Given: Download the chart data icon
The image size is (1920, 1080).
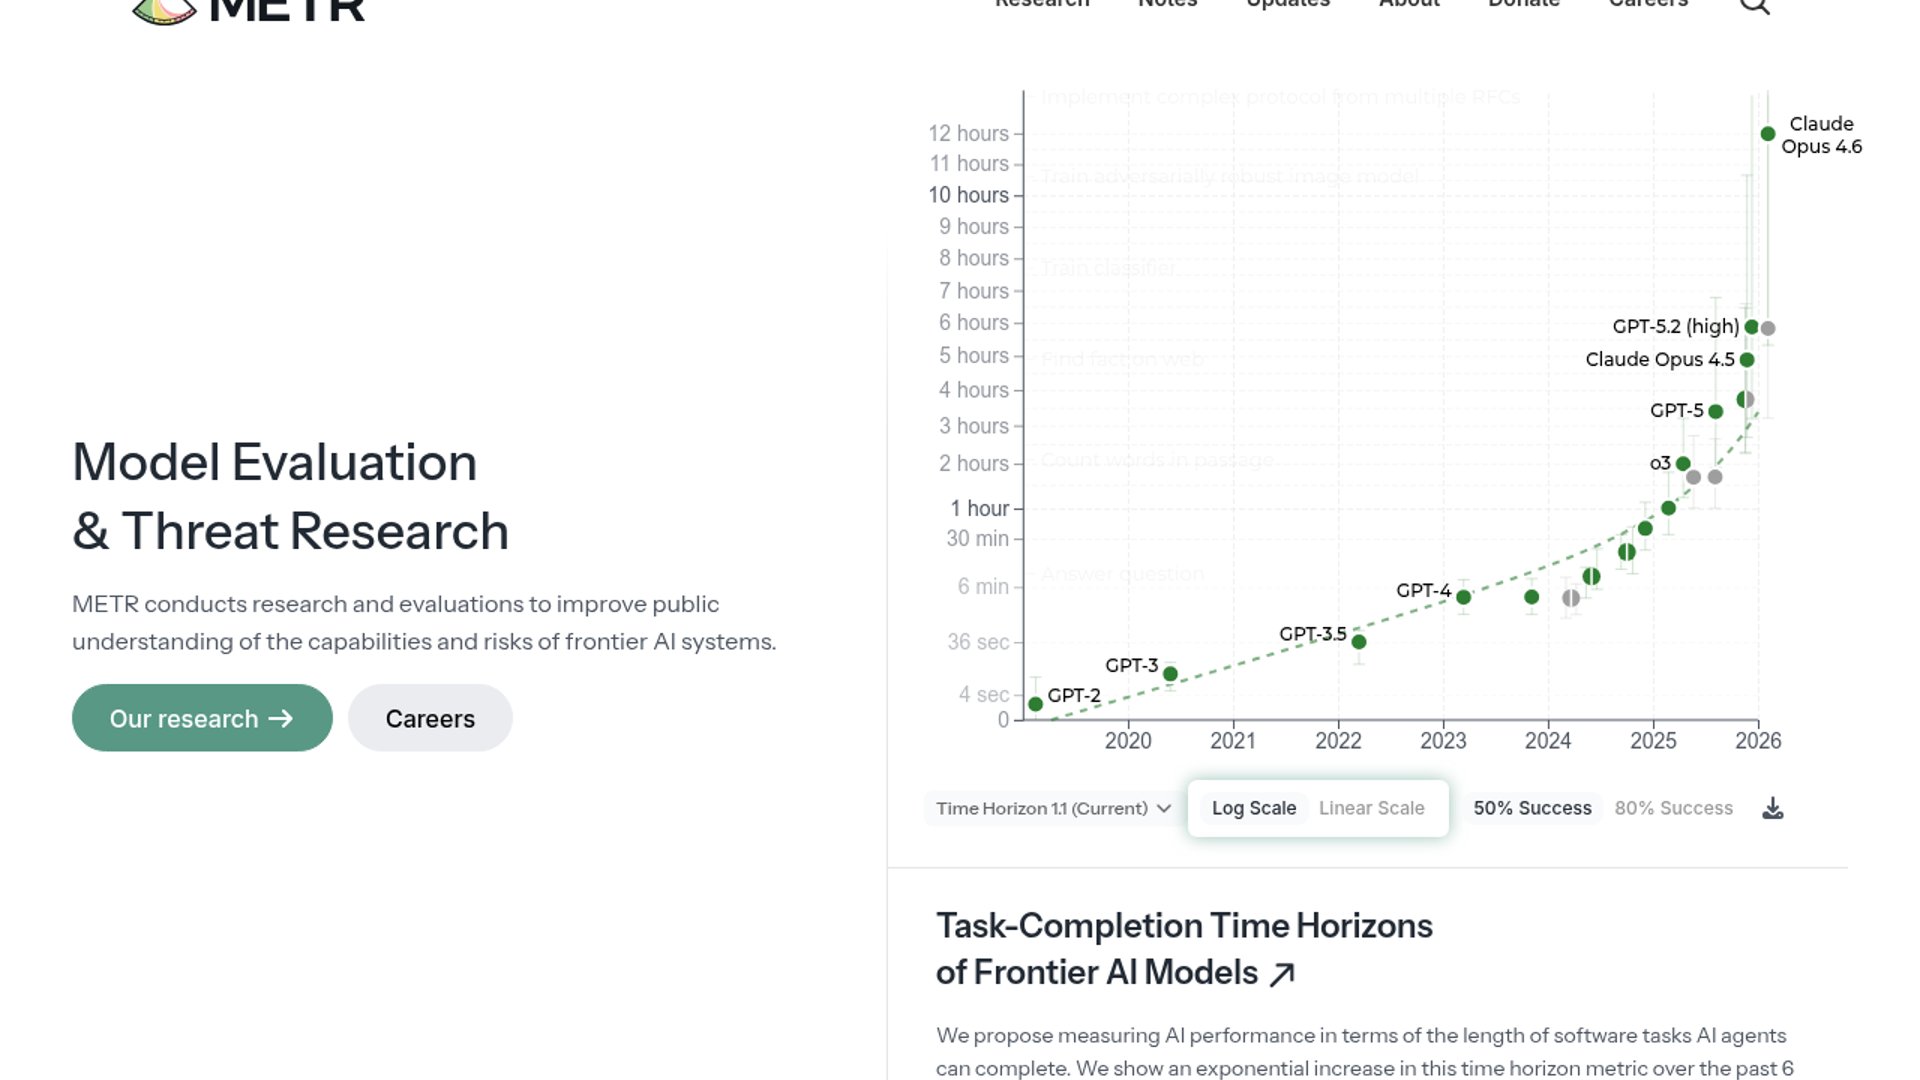Looking at the screenshot, I should (x=1772, y=808).
